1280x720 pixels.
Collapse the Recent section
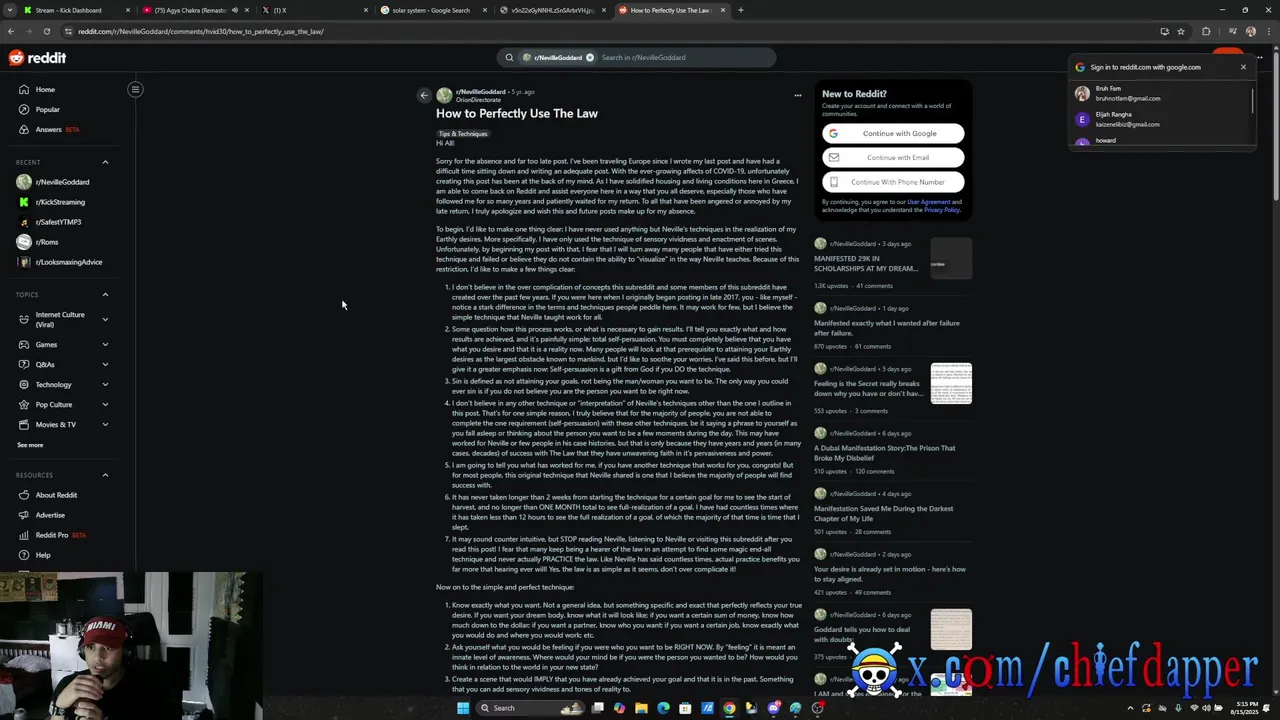tap(105, 162)
